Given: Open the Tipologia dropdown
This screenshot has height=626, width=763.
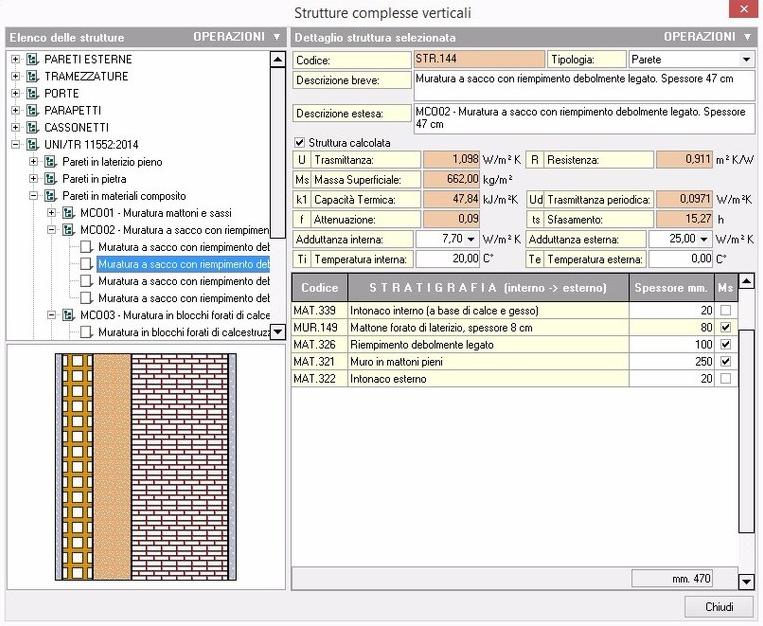Looking at the screenshot, I should 746,60.
